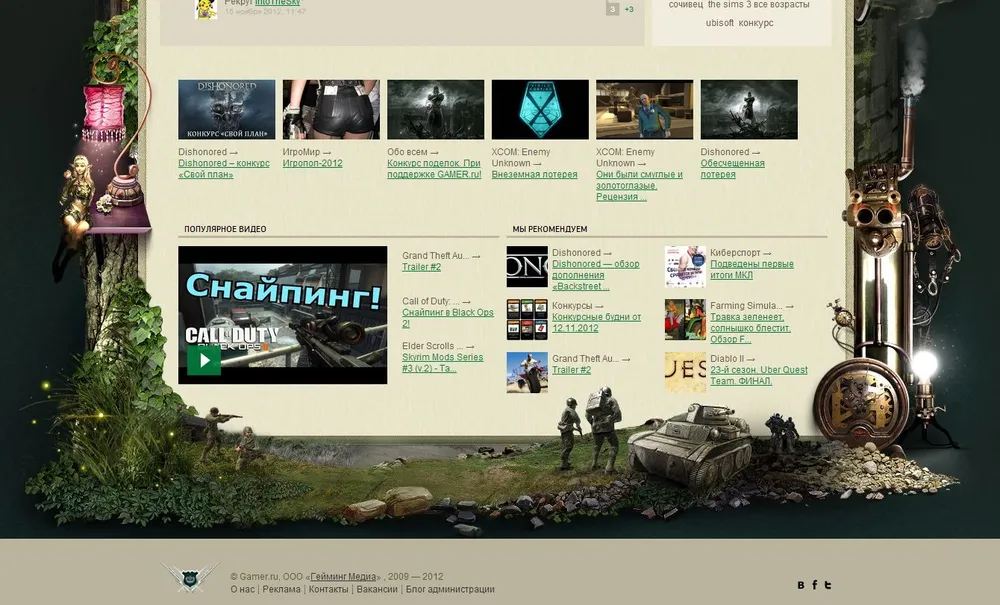Open the IntoTheSky profile link
The width and height of the screenshot is (1000, 605).
click(x=277, y=3)
